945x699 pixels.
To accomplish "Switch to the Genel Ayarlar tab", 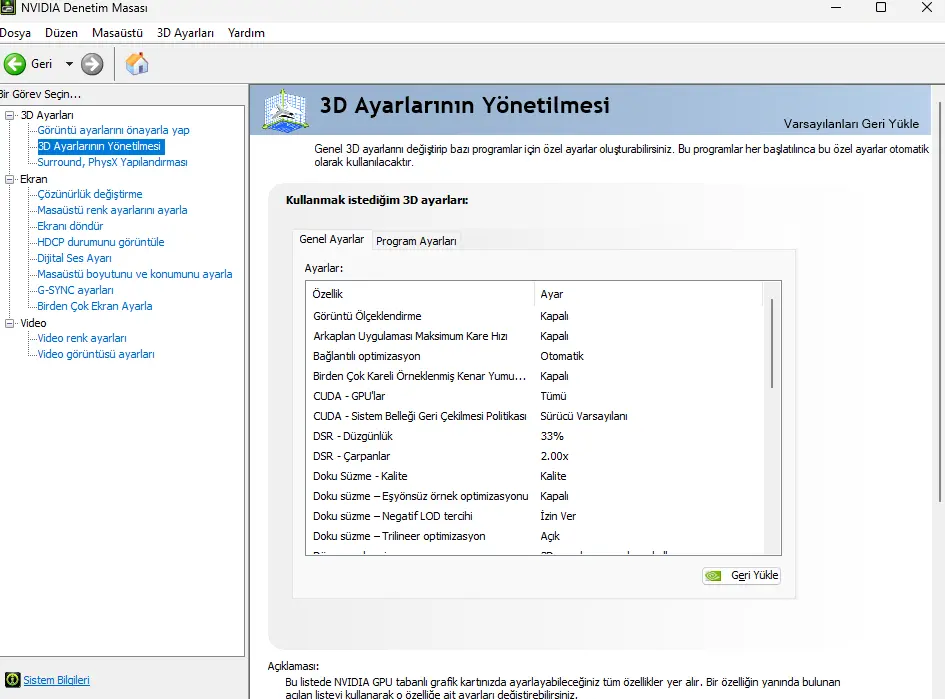I will pos(331,239).
